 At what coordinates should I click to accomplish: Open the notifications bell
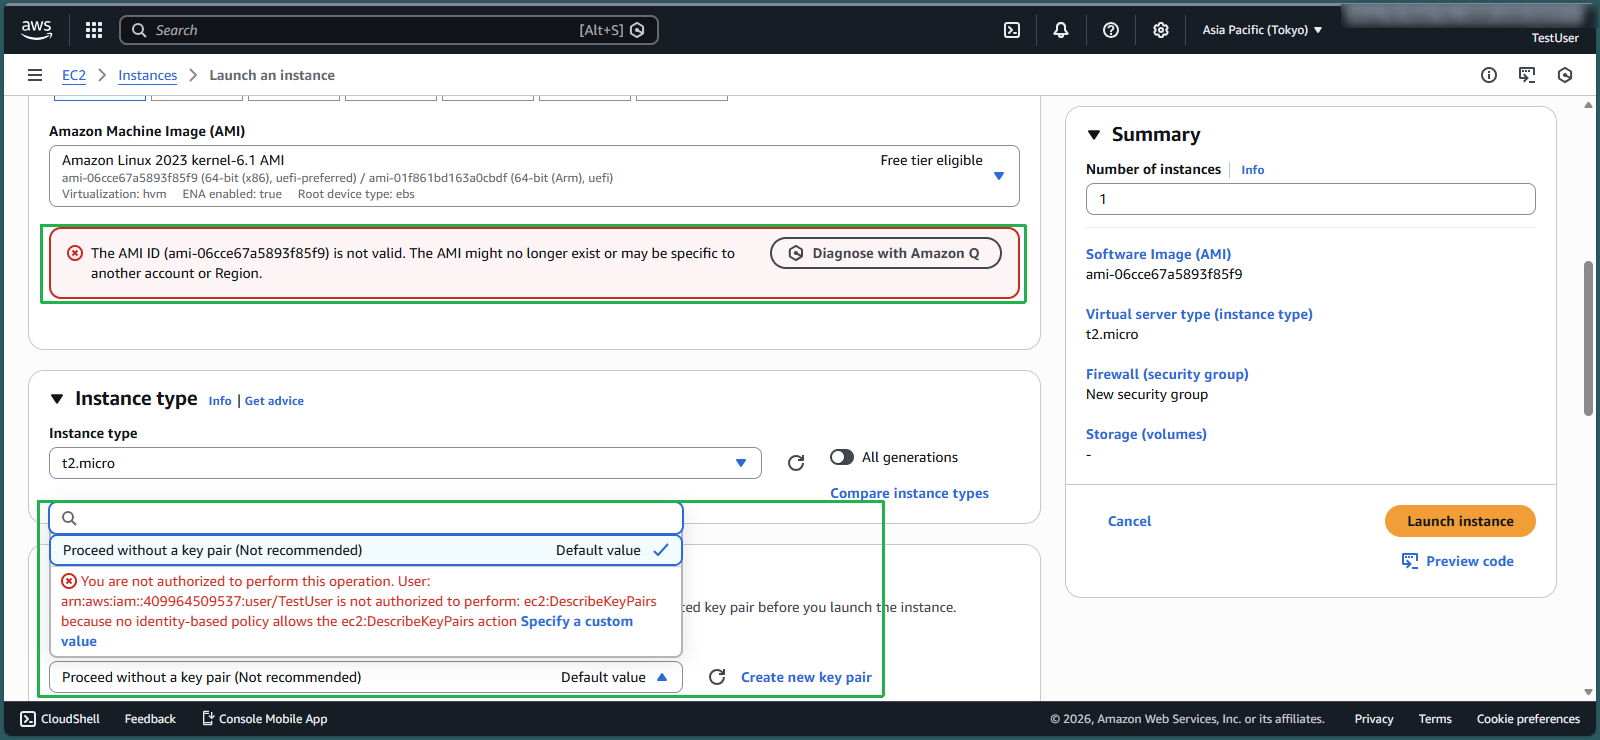click(1061, 30)
